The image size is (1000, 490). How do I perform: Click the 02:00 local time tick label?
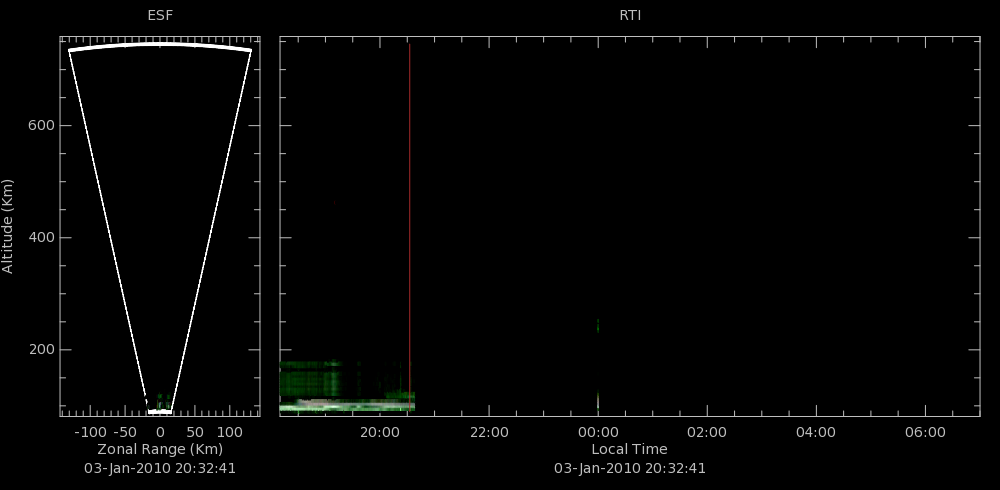[707, 433]
